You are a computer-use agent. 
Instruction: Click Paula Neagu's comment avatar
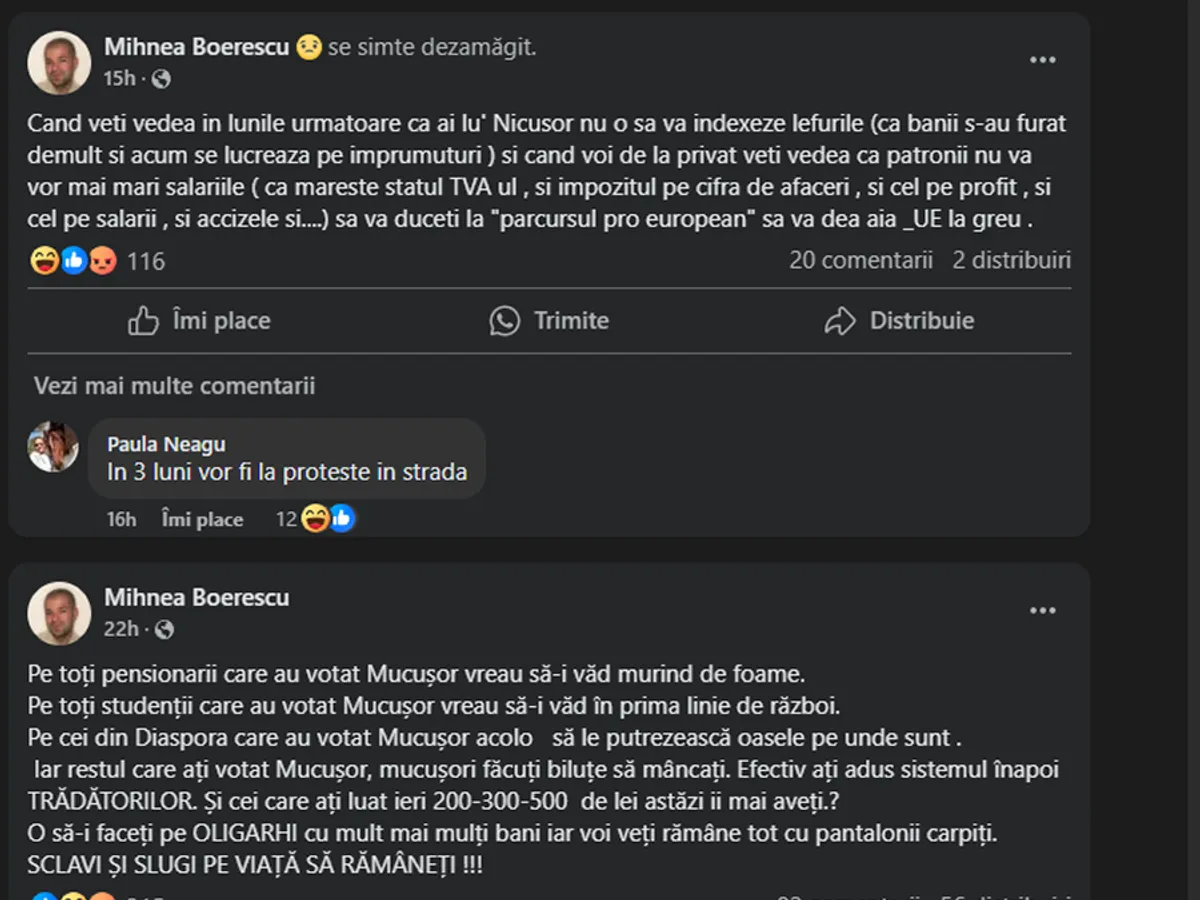pos(53,447)
